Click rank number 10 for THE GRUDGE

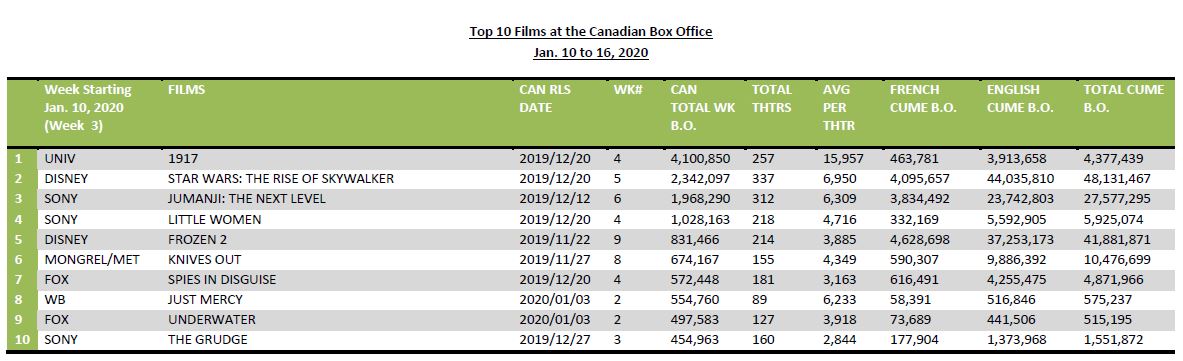point(22,340)
